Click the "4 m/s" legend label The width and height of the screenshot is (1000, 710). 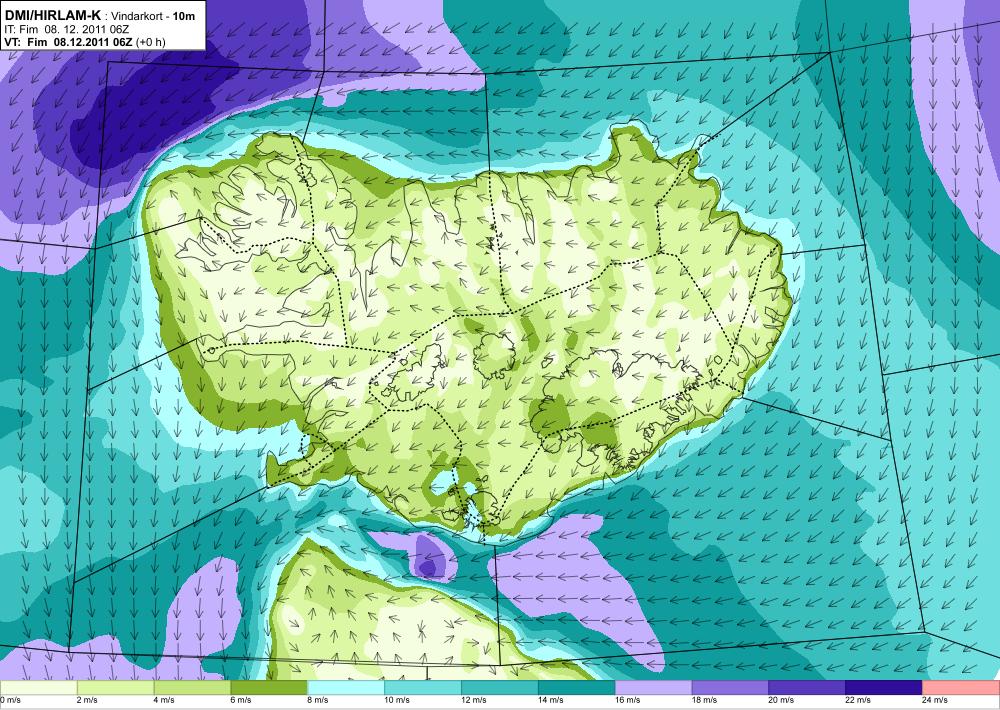coord(165,700)
